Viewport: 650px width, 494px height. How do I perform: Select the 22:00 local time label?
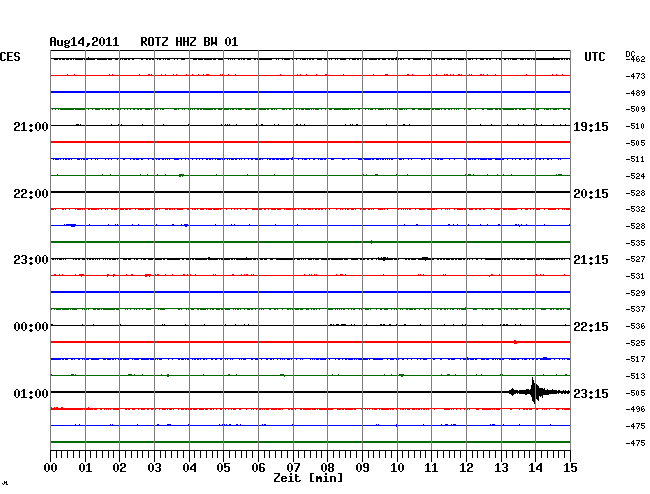[x=31, y=194]
